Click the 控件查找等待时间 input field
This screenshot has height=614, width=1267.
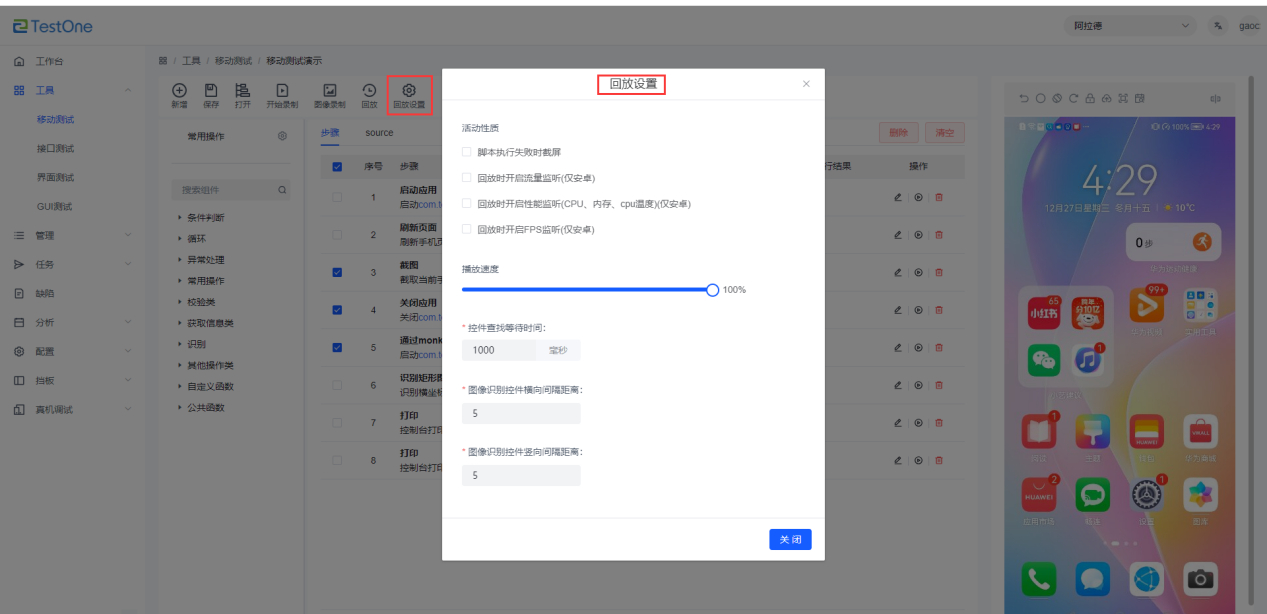[499, 351]
